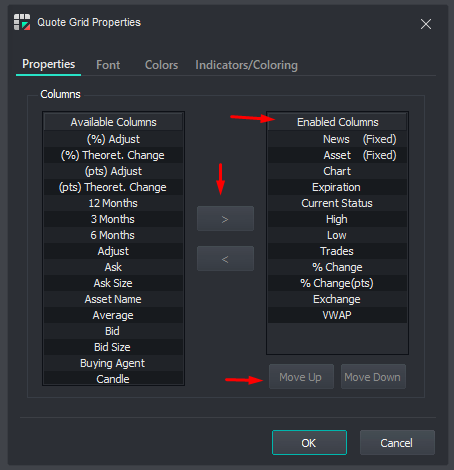Close the Quote Grid Properties dialog
The width and height of the screenshot is (454, 470).
pos(426,24)
